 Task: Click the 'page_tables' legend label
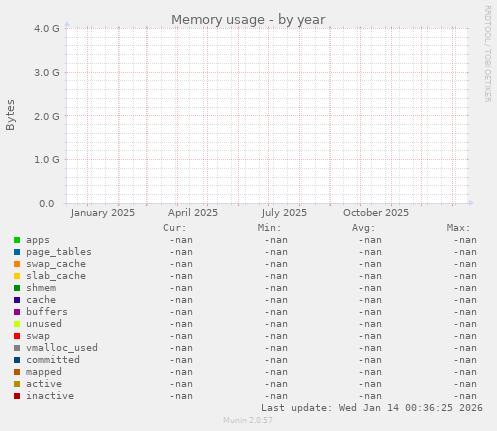(59, 252)
